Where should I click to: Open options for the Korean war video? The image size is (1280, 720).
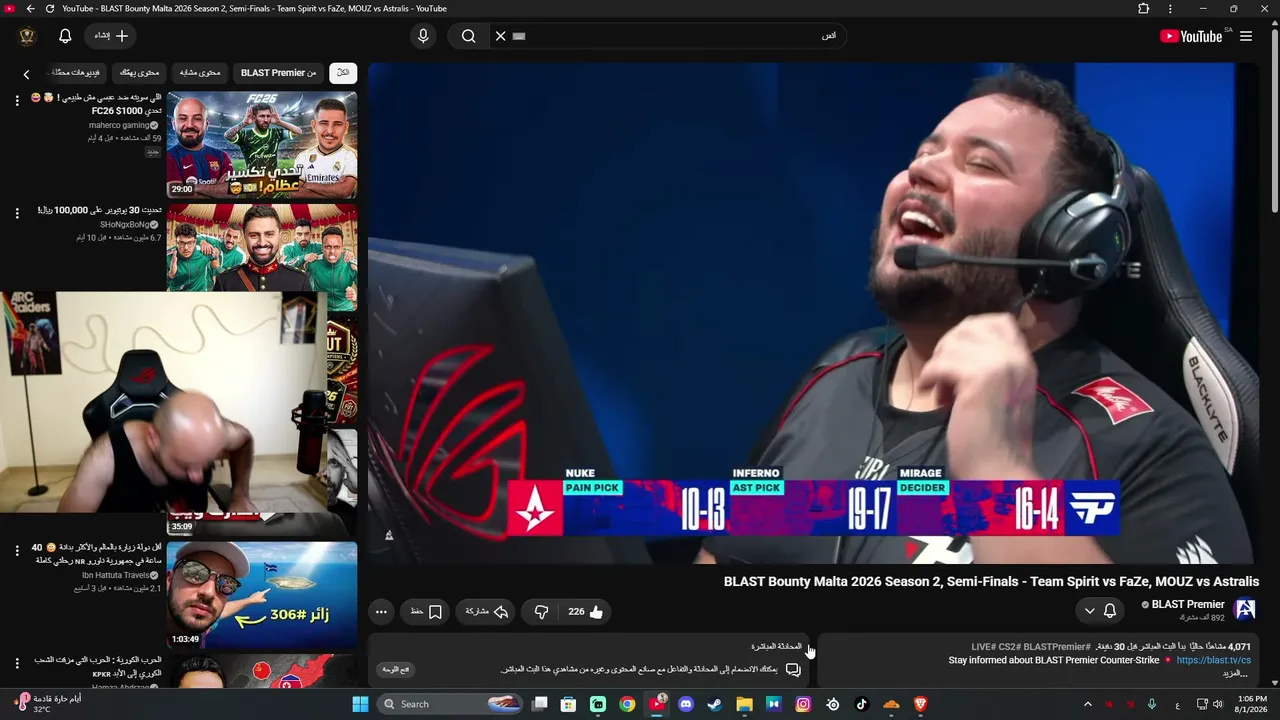17,663
